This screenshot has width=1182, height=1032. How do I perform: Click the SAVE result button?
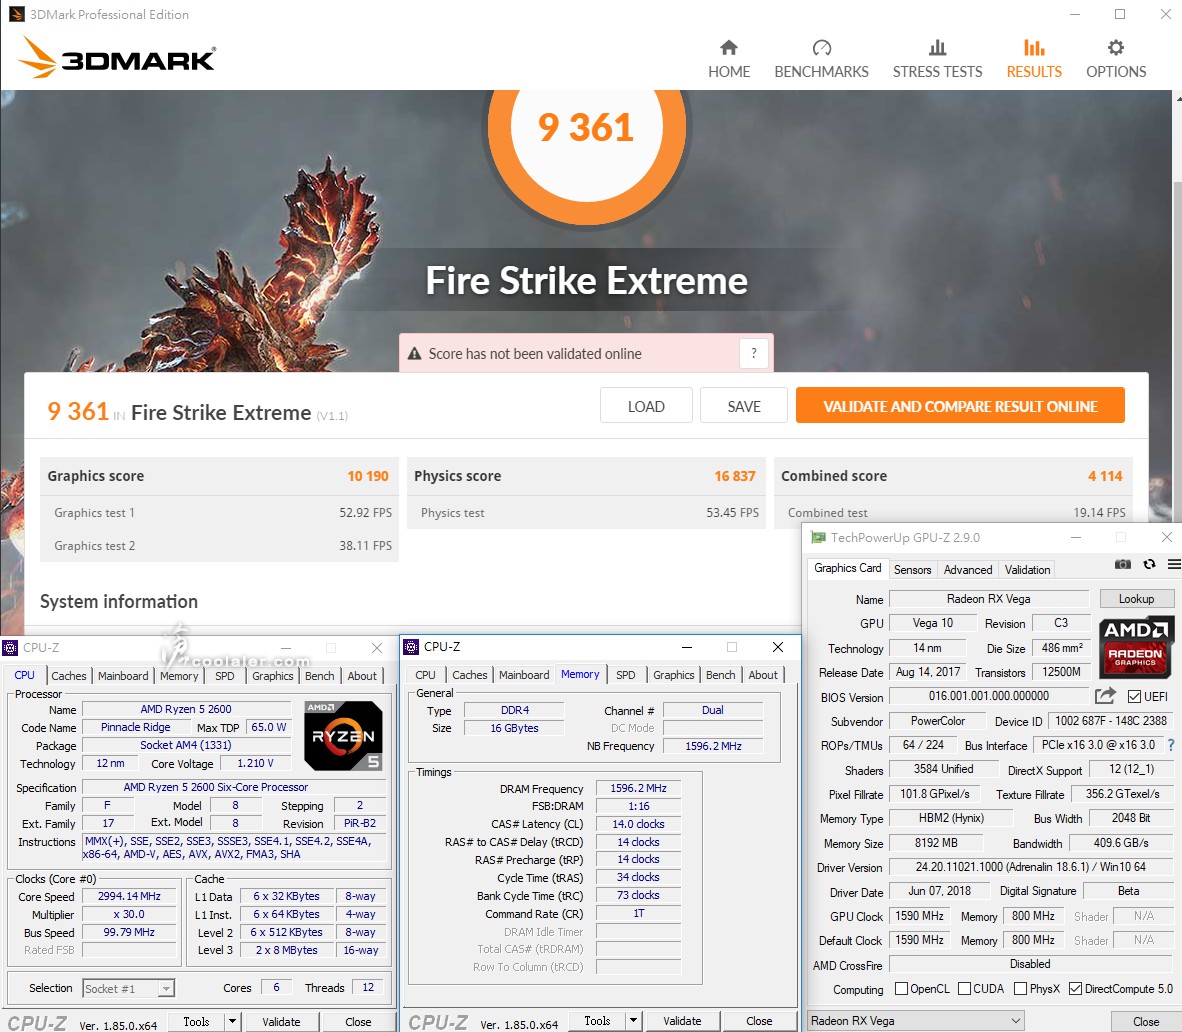point(744,406)
